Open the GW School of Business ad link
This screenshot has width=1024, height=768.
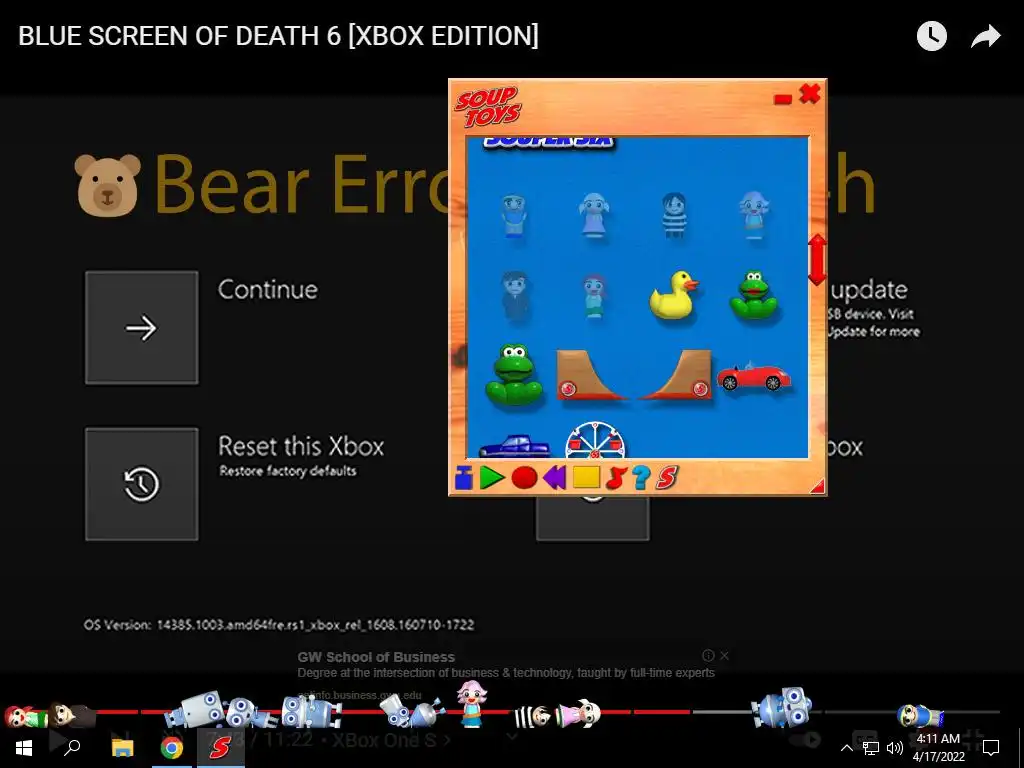376,657
